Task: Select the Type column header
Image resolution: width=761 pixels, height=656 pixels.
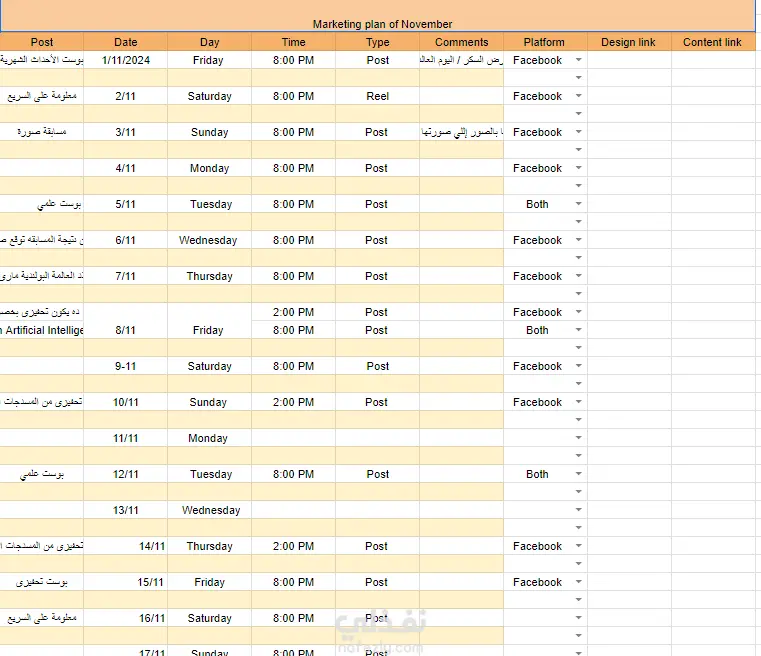Action: click(x=378, y=42)
